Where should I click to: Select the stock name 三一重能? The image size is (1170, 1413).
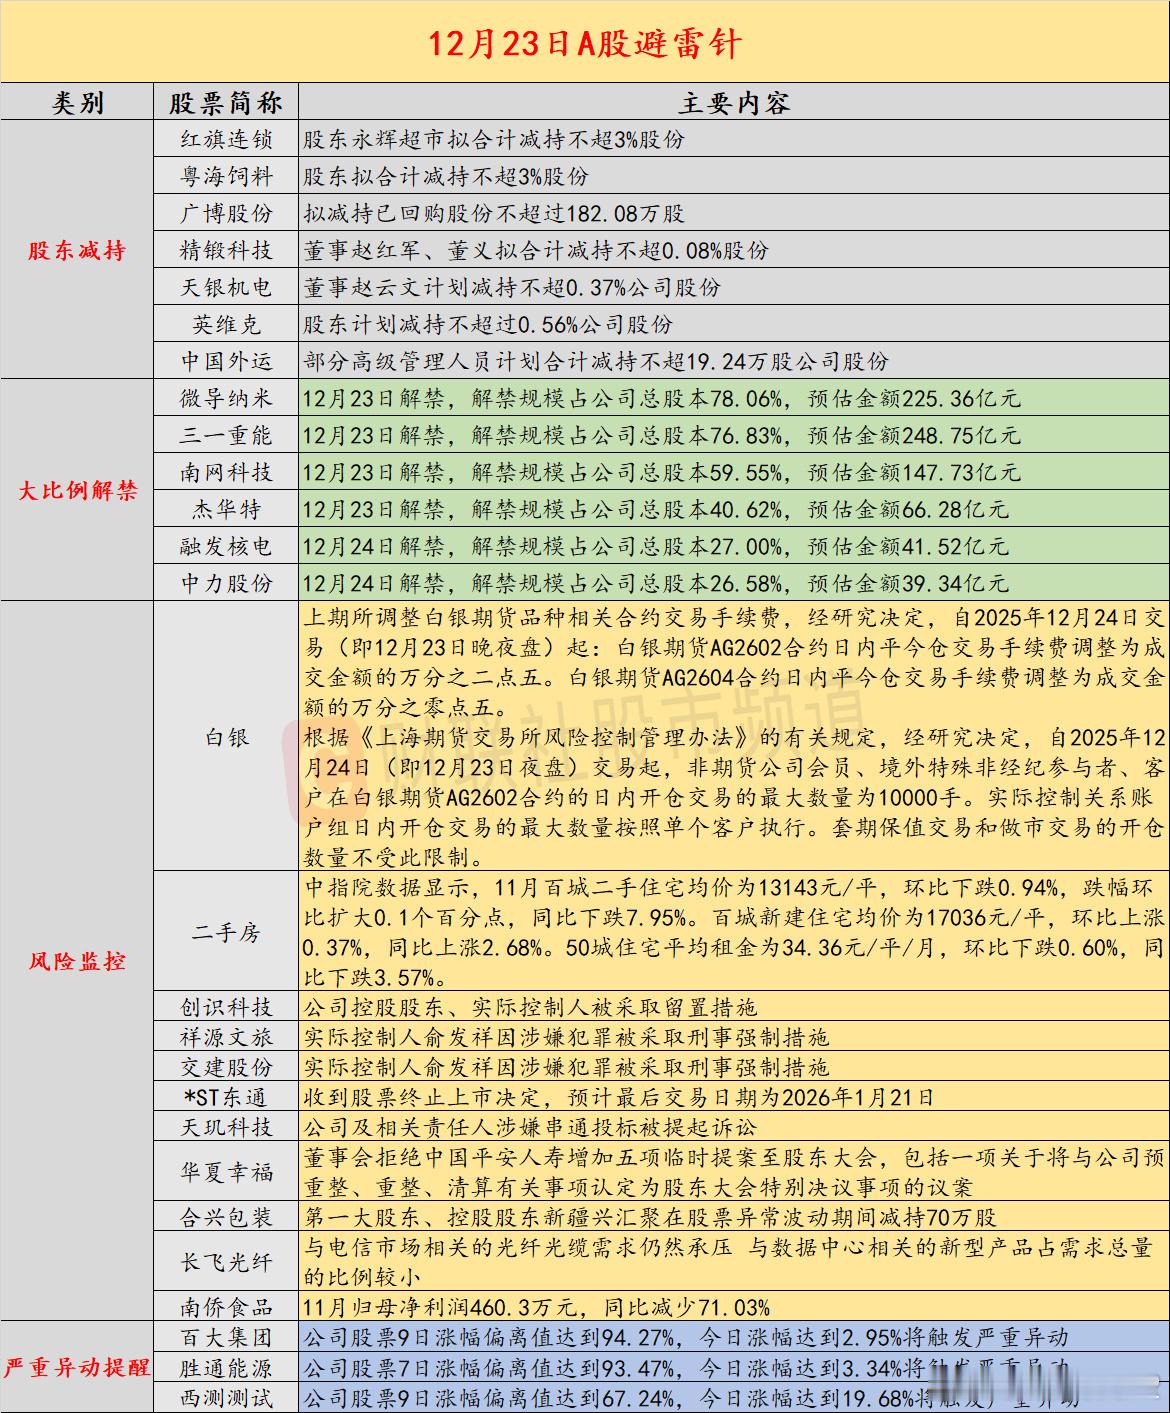[226, 433]
